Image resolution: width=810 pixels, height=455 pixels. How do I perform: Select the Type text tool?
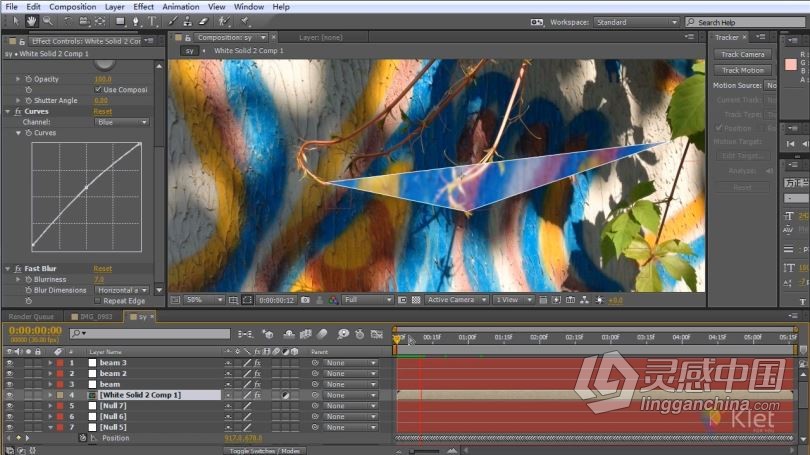(x=152, y=21)
